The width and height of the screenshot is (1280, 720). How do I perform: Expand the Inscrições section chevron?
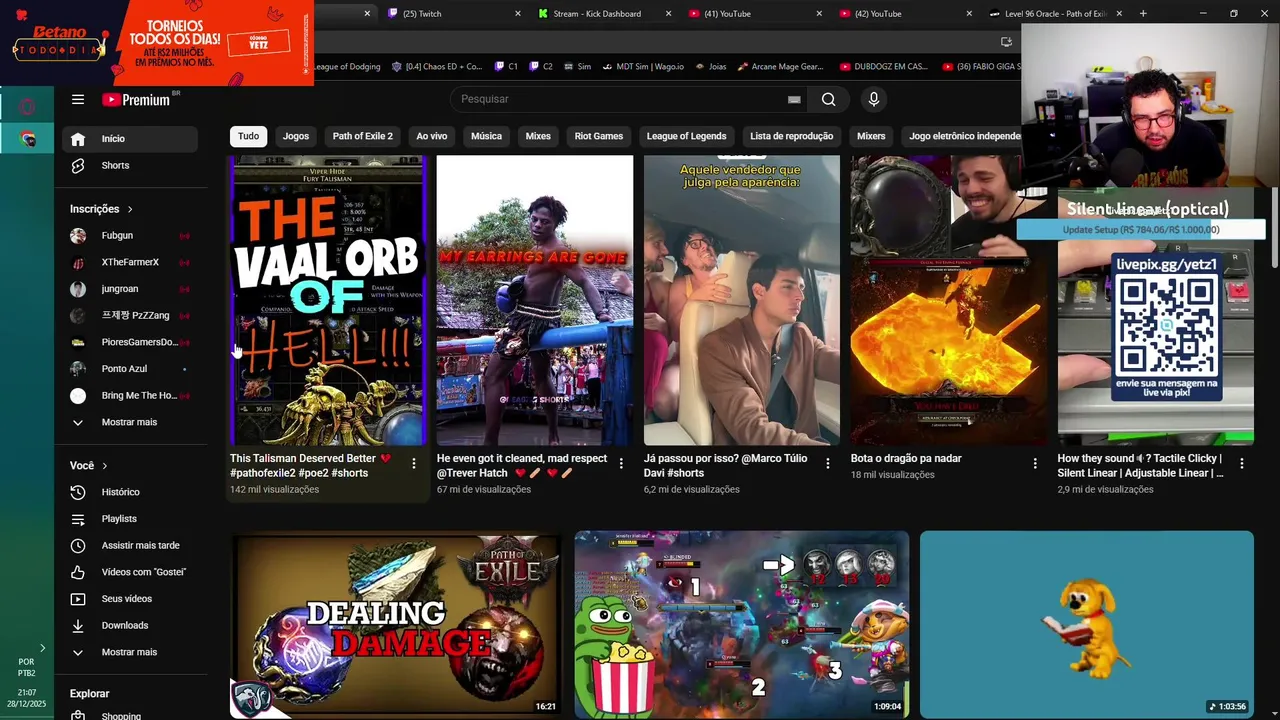pyautogui.click(x=130, y=209)
